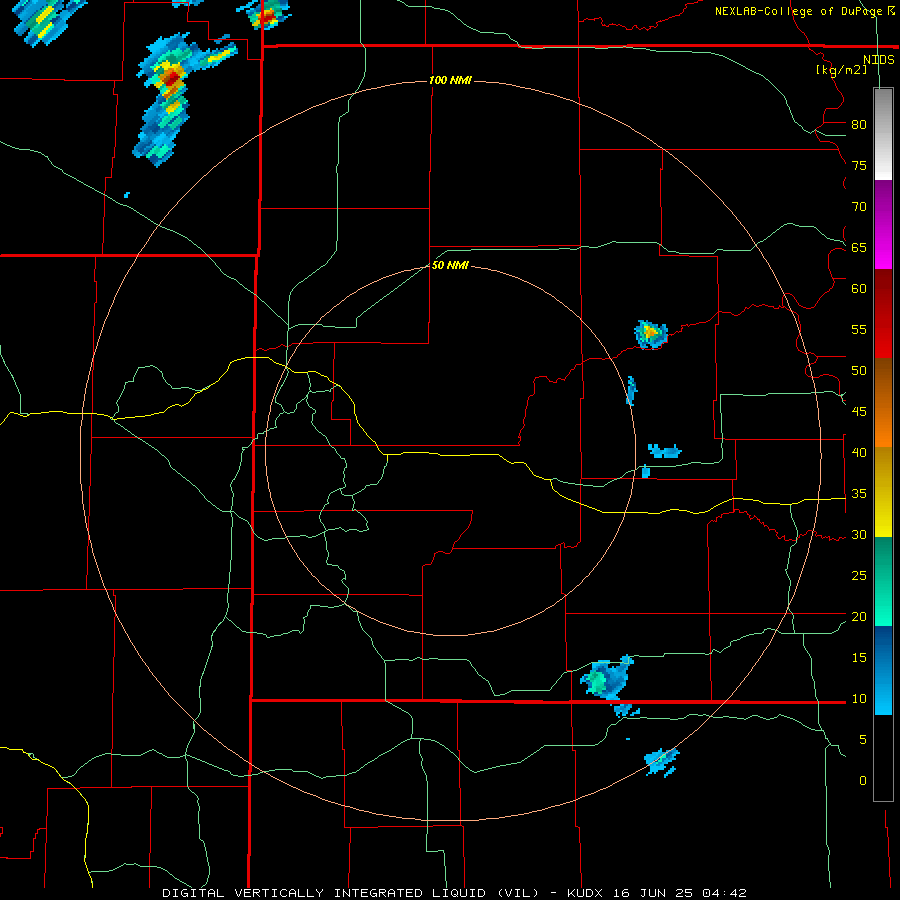The width and height of the screenshot is (900, 900).
Task: Click the storm echo at the top-left corner
Action: click(46, 20)
